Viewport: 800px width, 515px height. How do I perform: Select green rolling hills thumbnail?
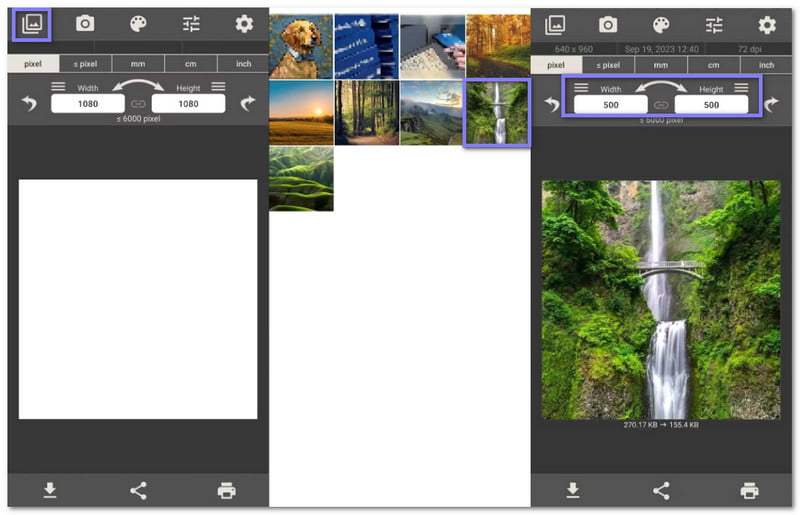pos(301,179)
